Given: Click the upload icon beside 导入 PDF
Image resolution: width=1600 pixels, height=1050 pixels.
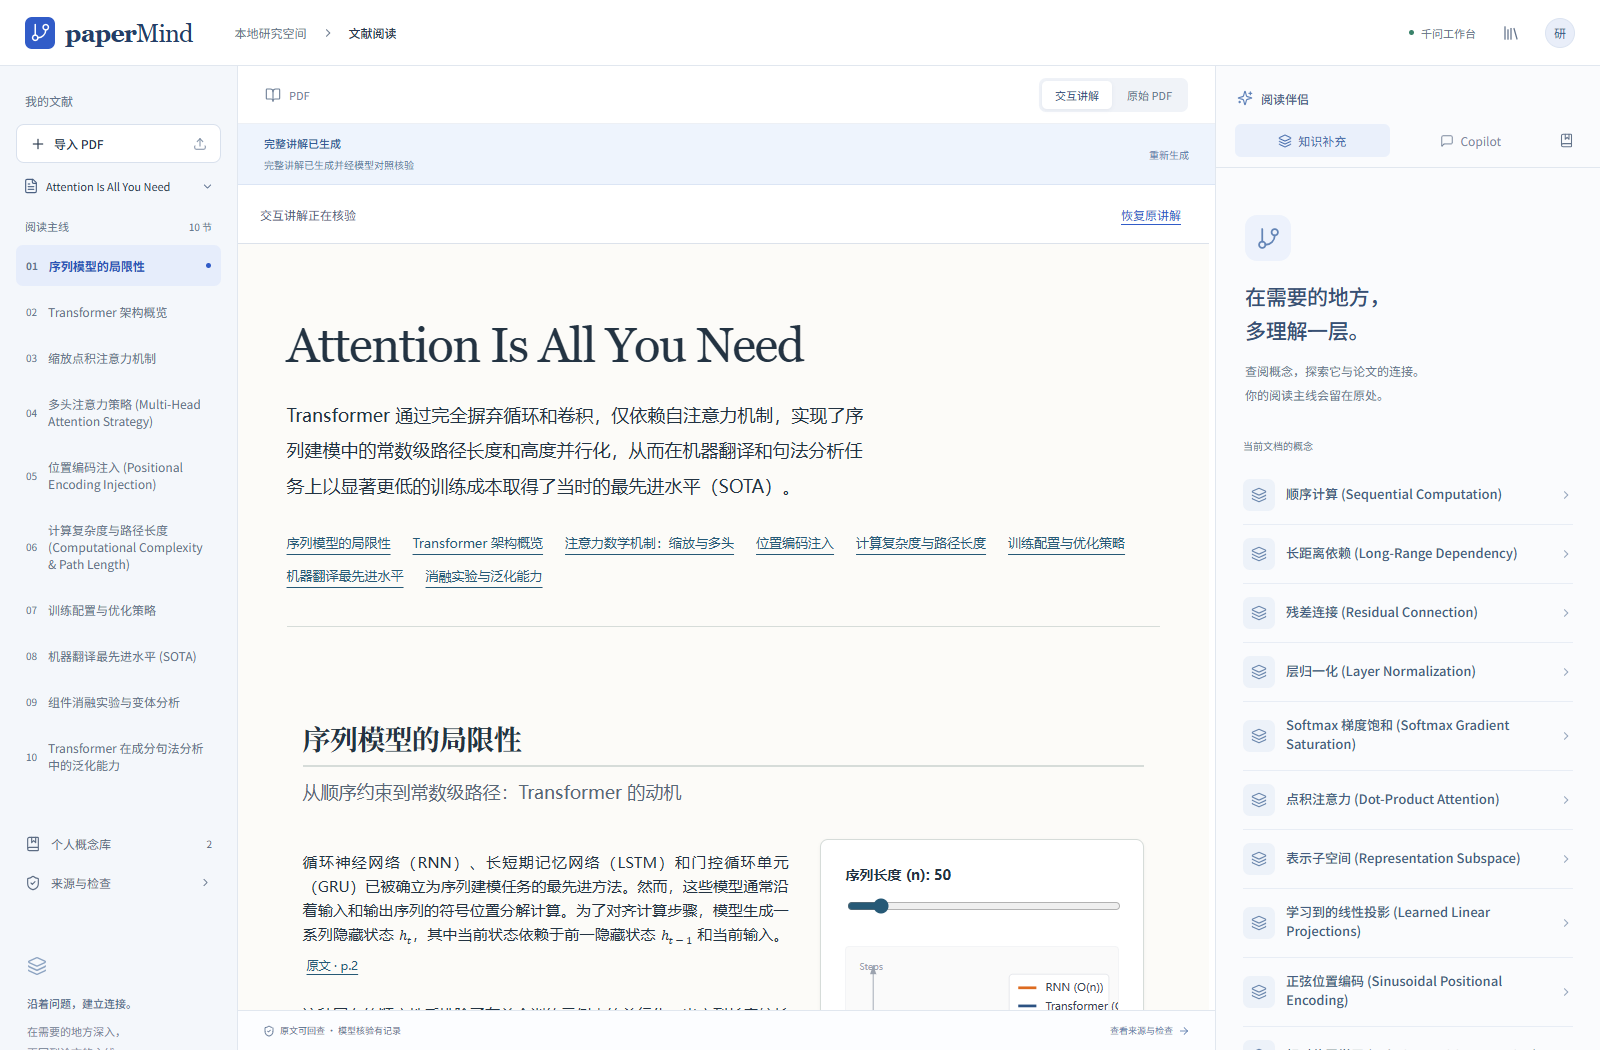Looking at the screenshot, I should pos(200,144).
